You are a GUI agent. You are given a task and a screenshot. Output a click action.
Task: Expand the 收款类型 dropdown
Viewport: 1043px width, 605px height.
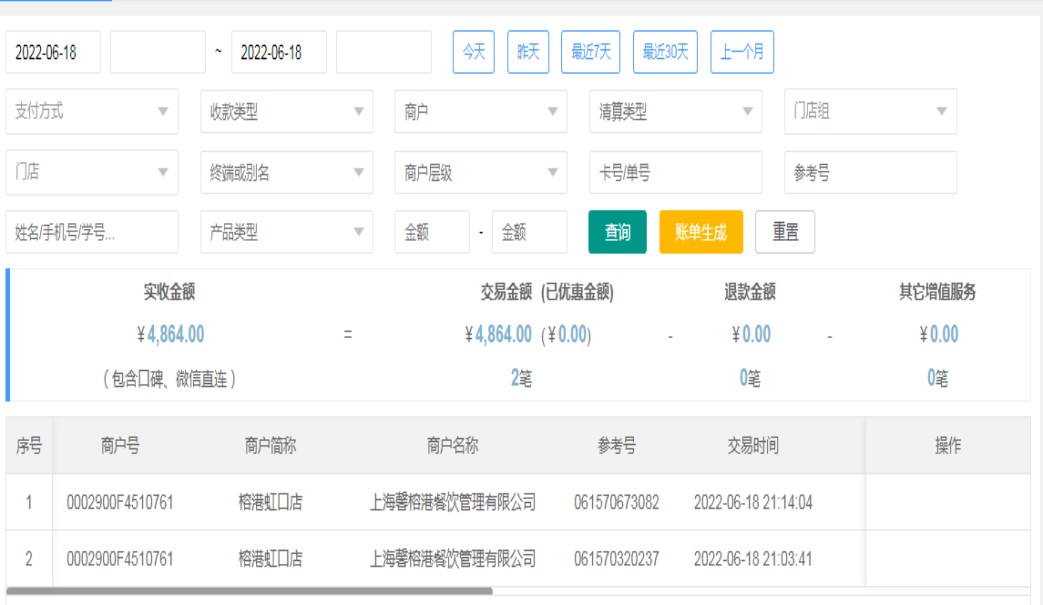[286, 112]
